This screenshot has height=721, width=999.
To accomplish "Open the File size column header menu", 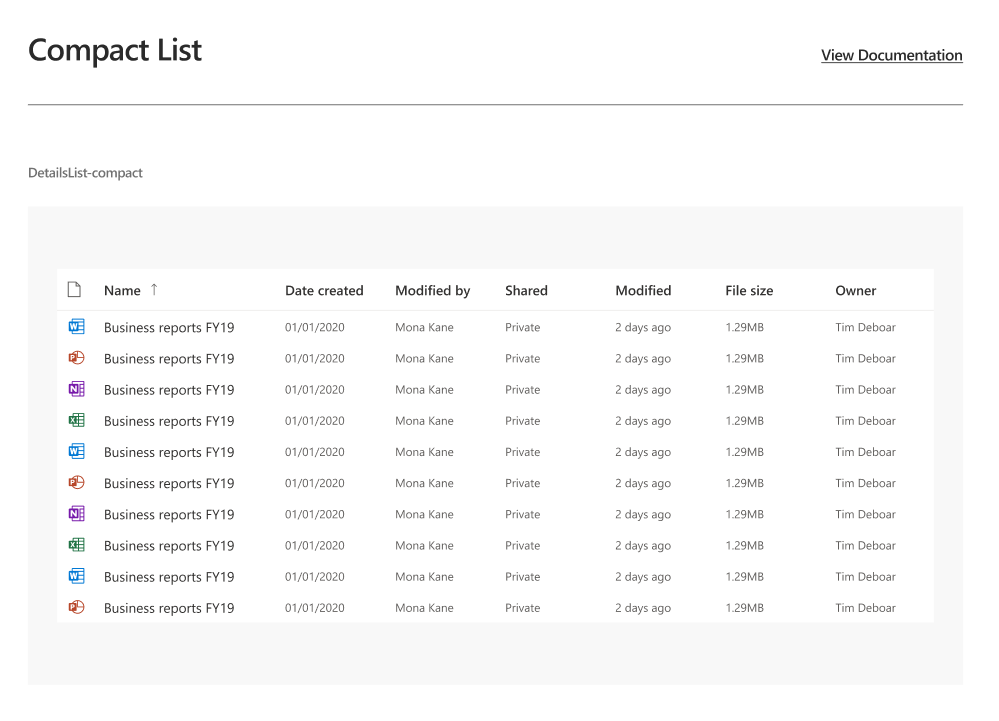I will point(748,290).
